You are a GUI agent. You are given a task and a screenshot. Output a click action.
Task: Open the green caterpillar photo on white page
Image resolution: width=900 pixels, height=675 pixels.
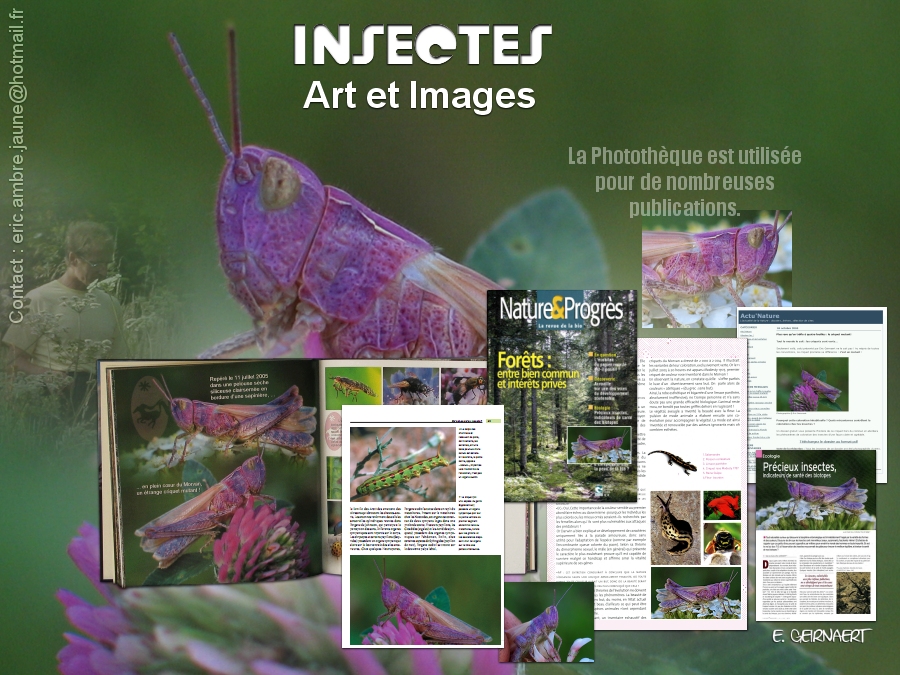coord(402,464)
